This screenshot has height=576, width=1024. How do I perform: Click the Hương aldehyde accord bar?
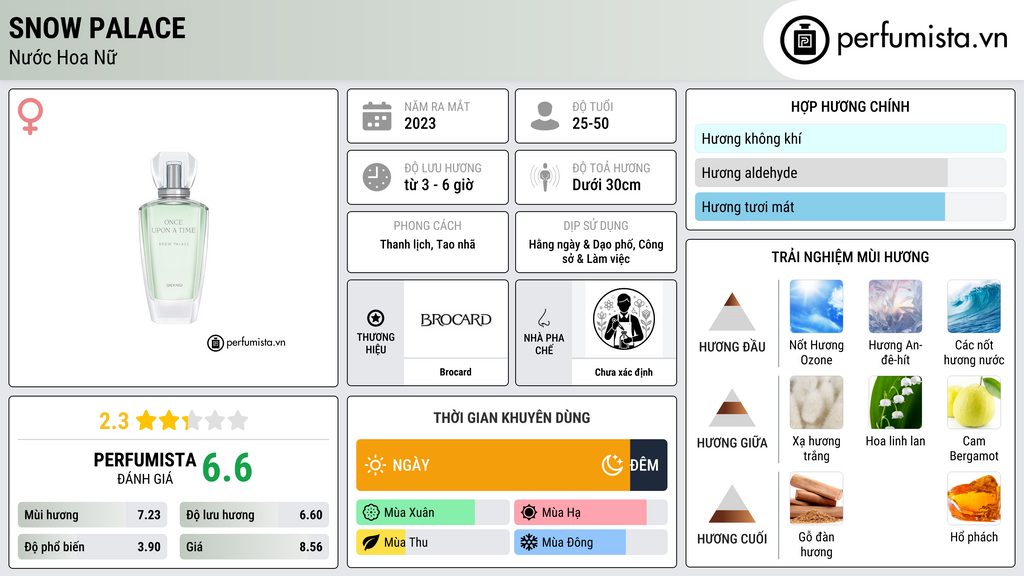pyautogui.click(x=850, y=173)
